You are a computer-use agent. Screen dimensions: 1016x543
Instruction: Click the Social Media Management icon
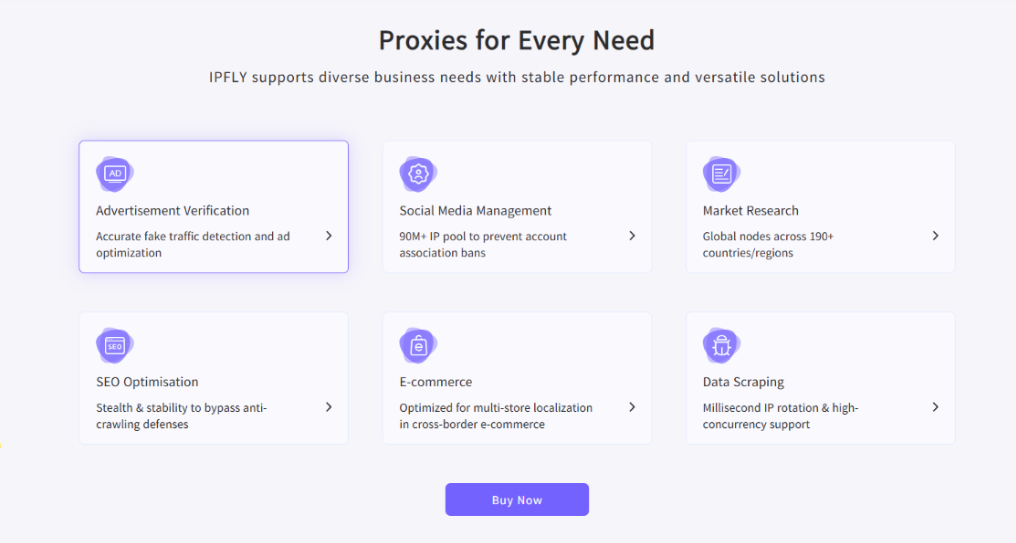(418, 174)
